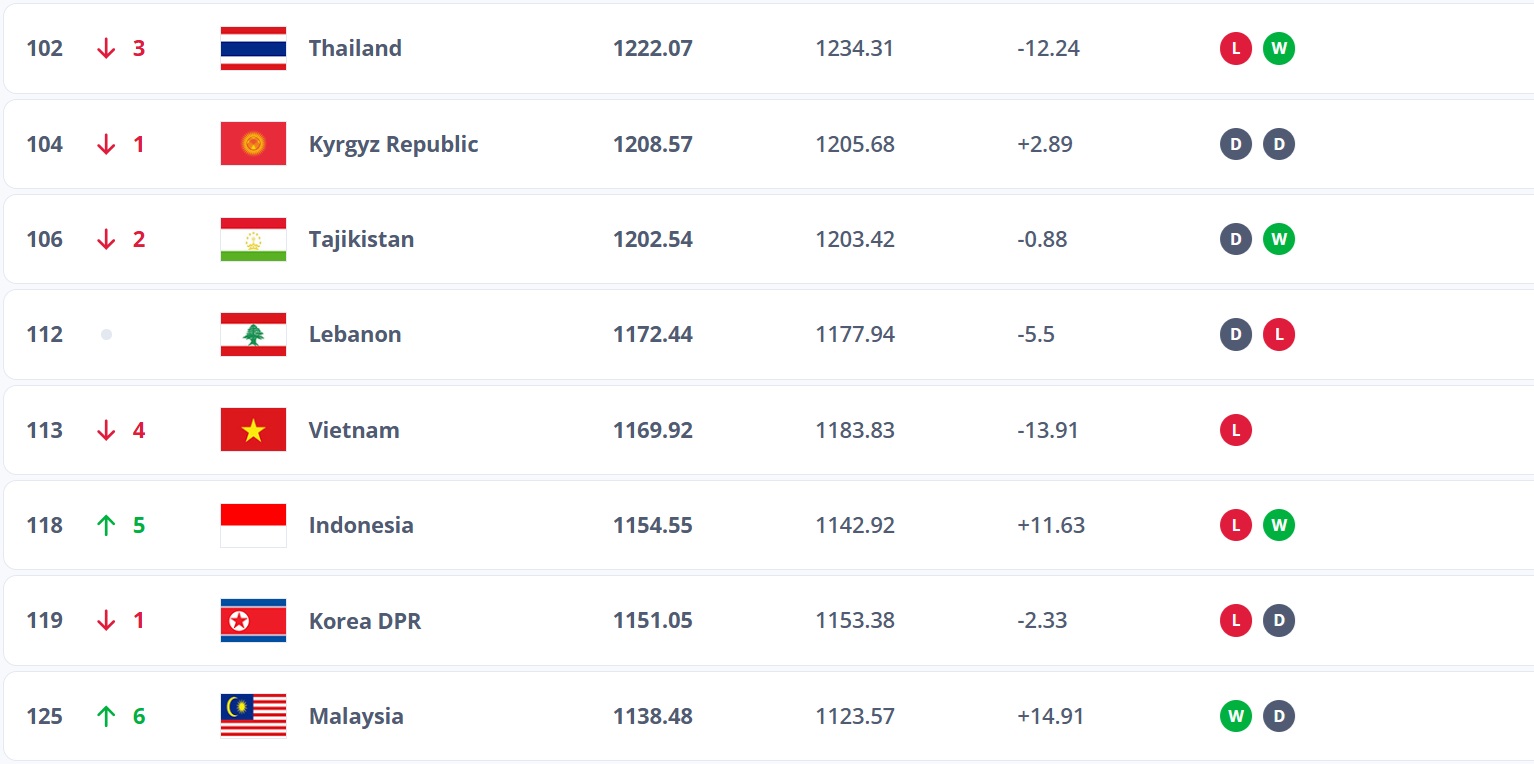The height and width of the screenshot is (764, 1534).
Task: Click the Indonesia flag icon
Action: coord(253,525)
